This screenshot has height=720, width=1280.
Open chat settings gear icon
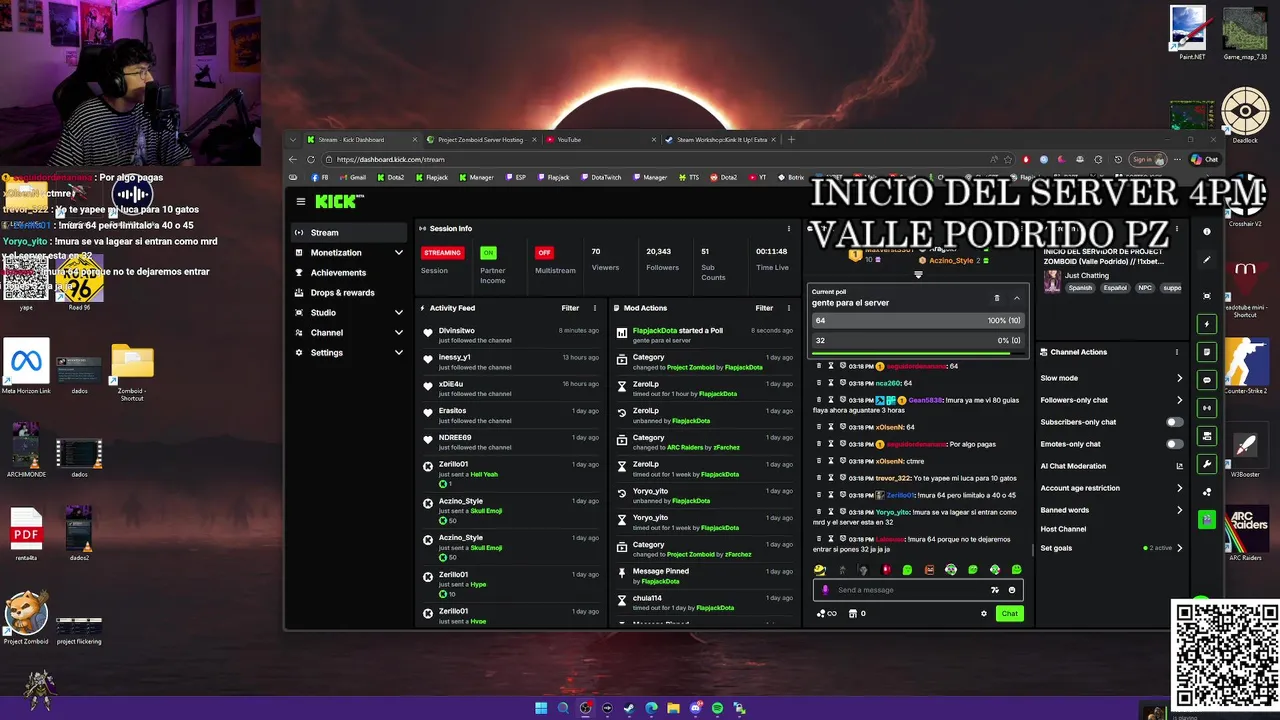point(983,614)
